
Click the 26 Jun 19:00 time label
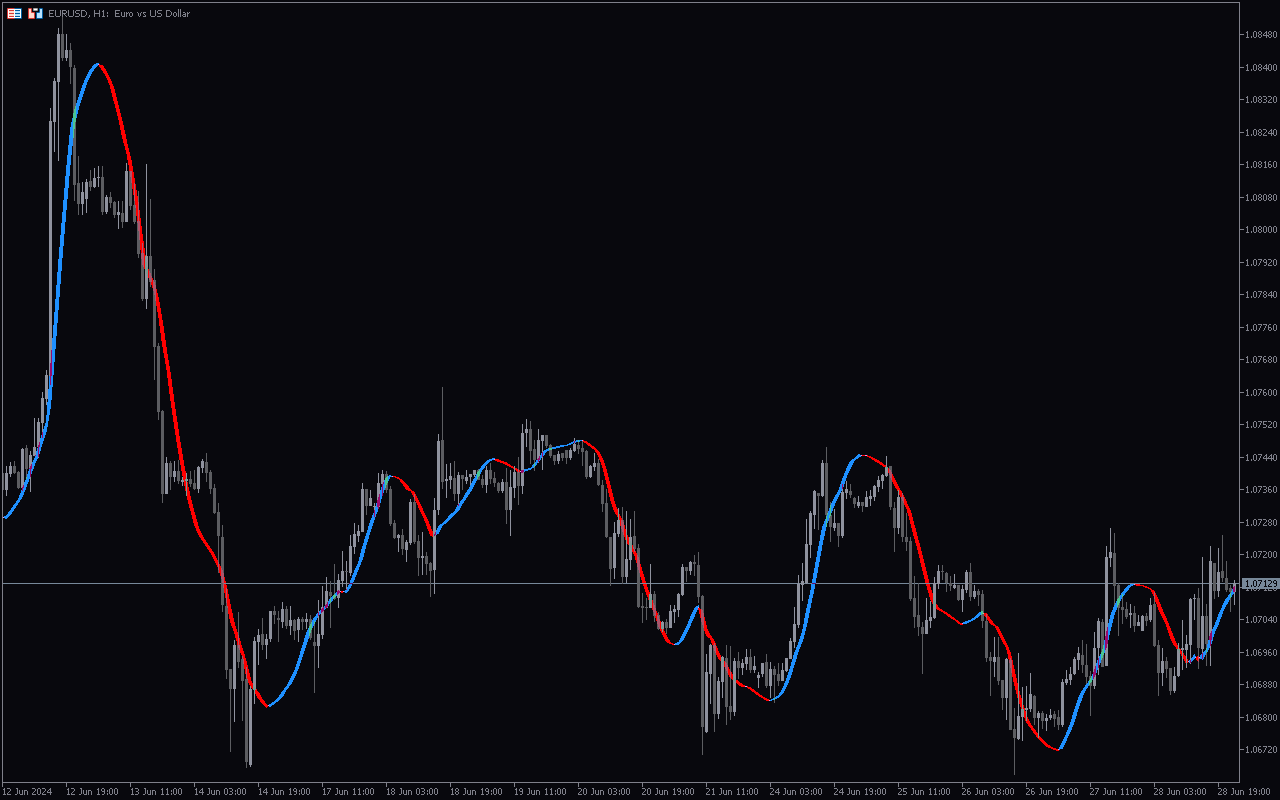[x=1052, y=791]
